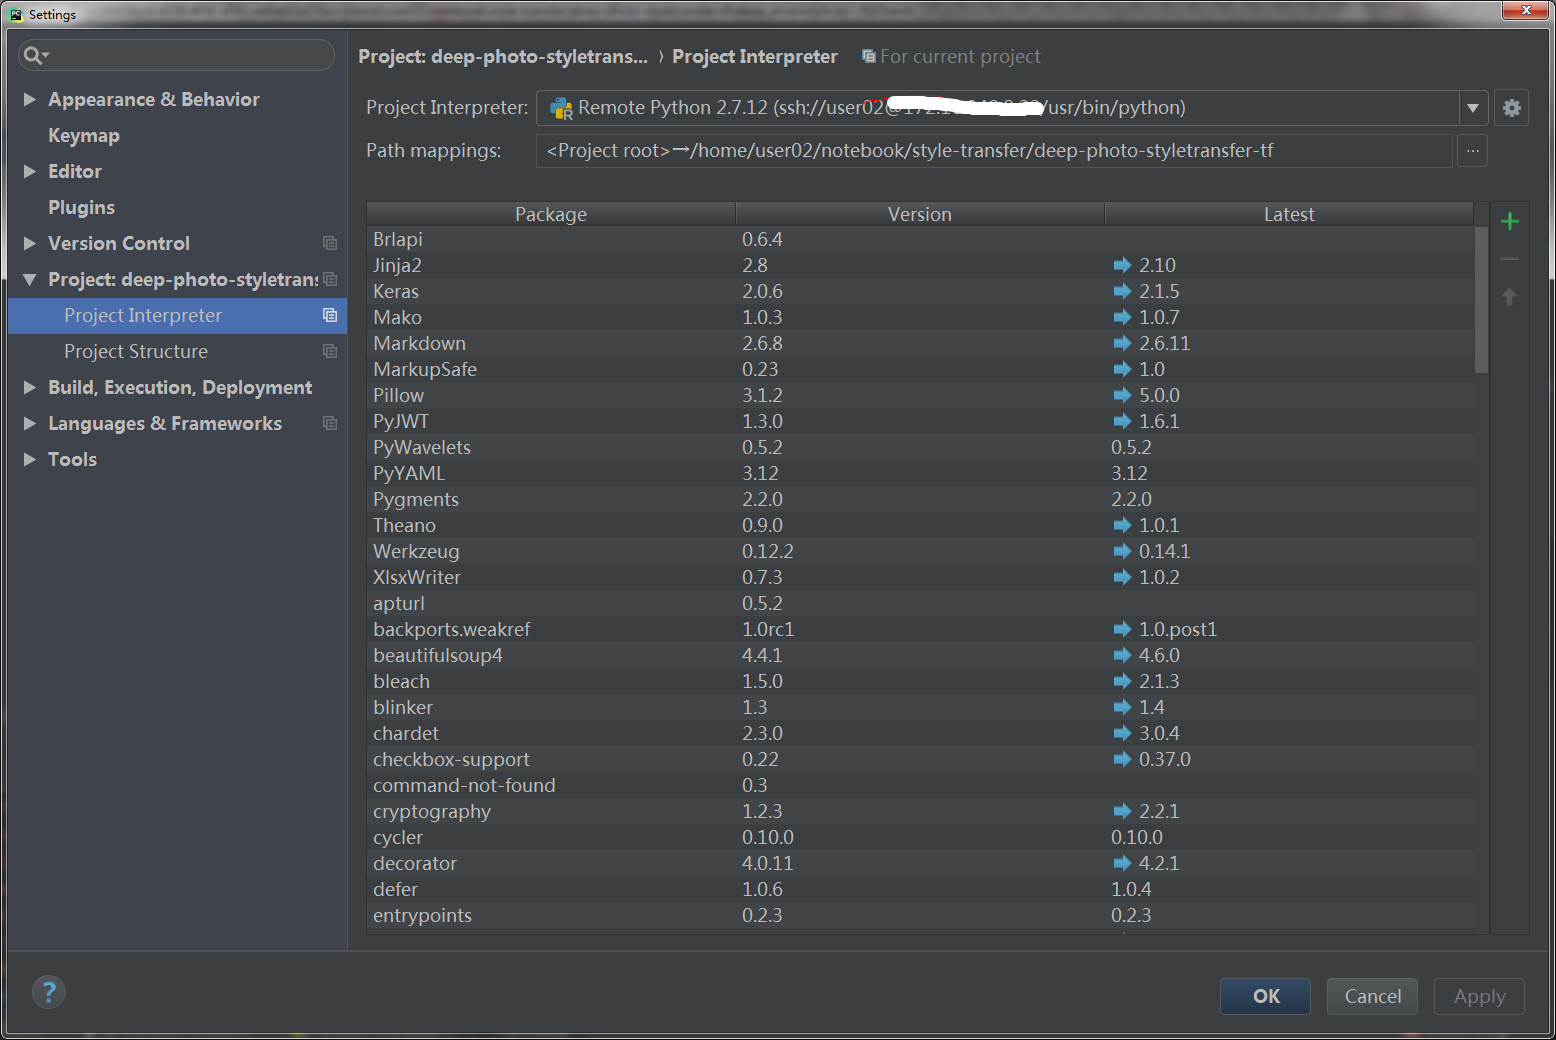
Task: Click the update arrow icon for cryptography
Action: pos(1122,811)
